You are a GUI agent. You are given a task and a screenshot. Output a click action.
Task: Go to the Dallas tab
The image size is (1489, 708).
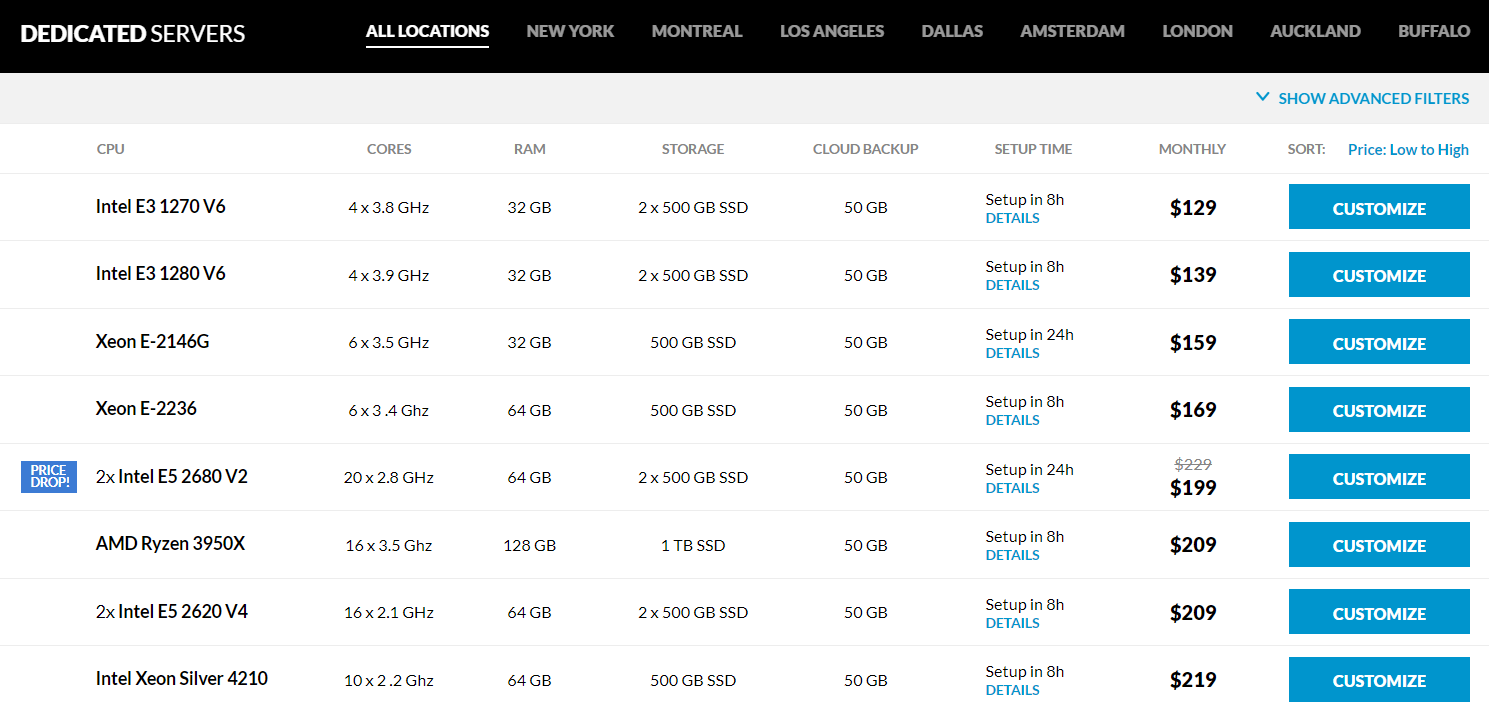[x=952, y=31]
